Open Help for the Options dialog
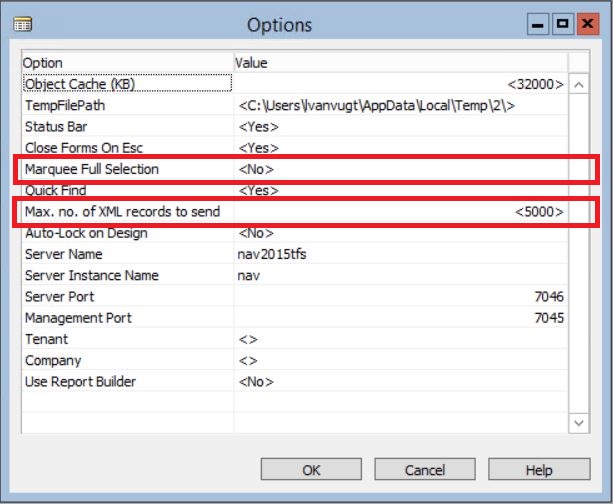Screen dimensions: 613x504 coord(539,469)
